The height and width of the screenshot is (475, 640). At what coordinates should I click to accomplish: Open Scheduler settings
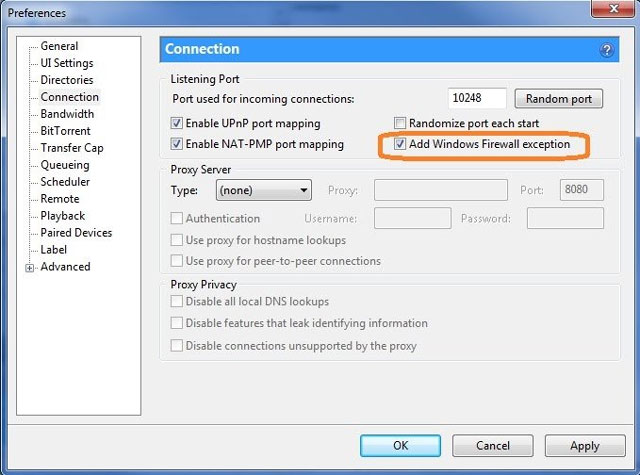pos(65,182)
